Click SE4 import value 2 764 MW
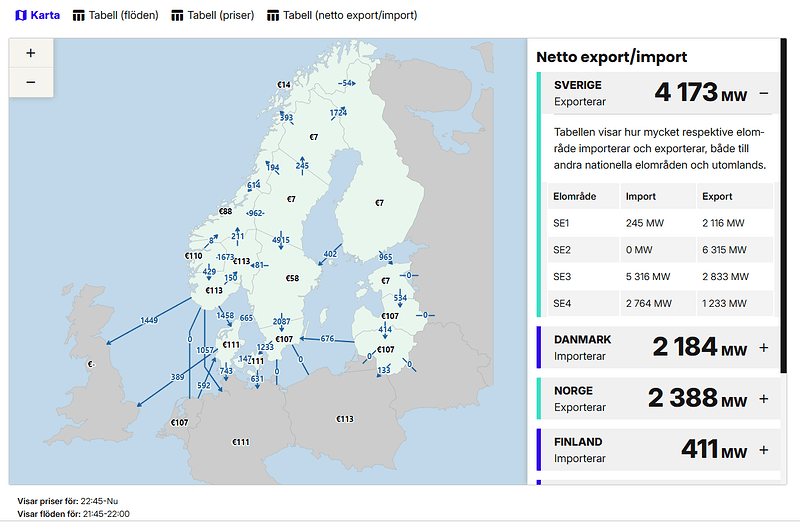Image resolution: width=800 pixels, height=522 pixels. [649, 304]
